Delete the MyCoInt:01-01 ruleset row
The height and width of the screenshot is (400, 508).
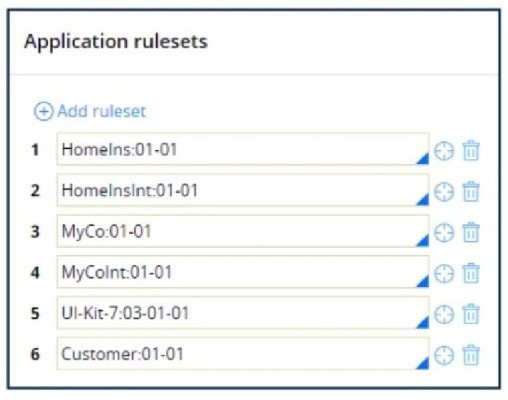tap(471, 273)
